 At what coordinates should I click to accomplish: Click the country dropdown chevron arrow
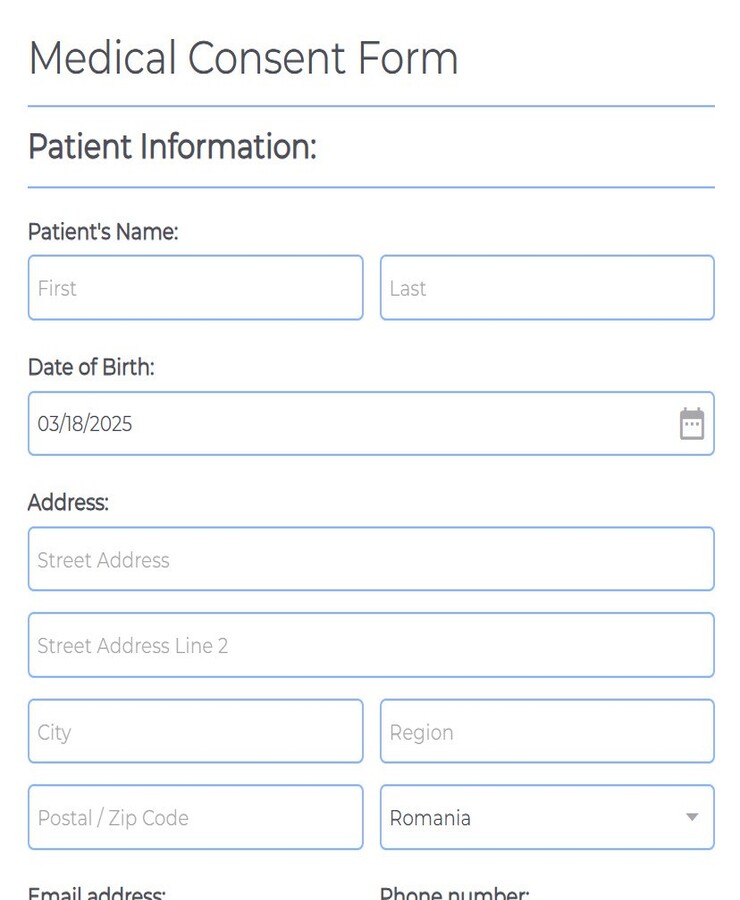click(x=691, y=818)
